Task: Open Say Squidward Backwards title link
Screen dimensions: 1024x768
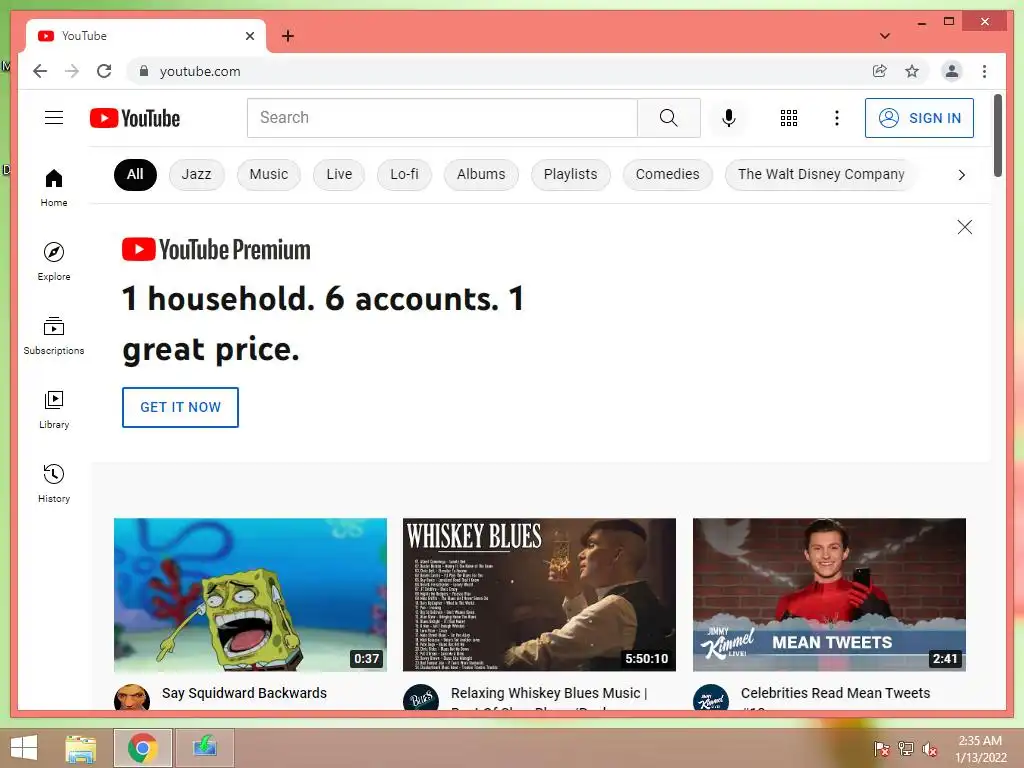Action: (x=244, y=693)
